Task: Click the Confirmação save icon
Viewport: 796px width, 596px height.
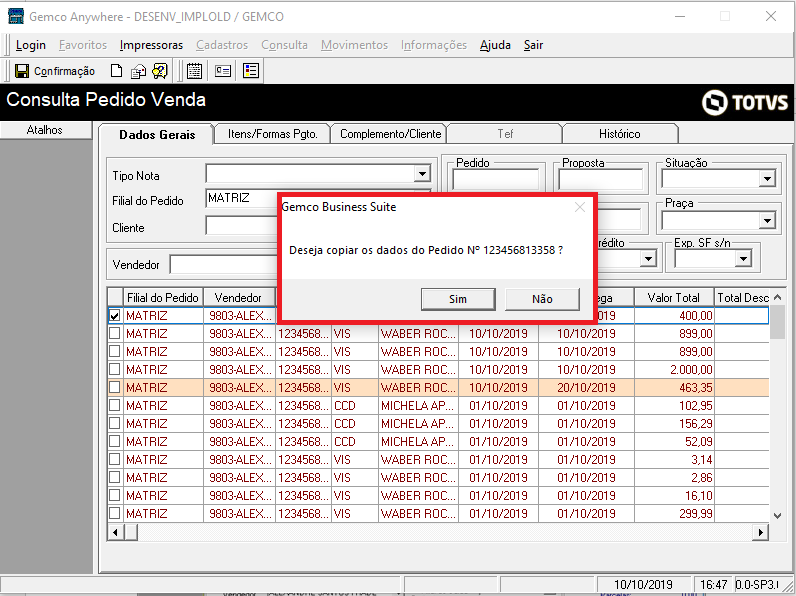Action: coord(22,71)
